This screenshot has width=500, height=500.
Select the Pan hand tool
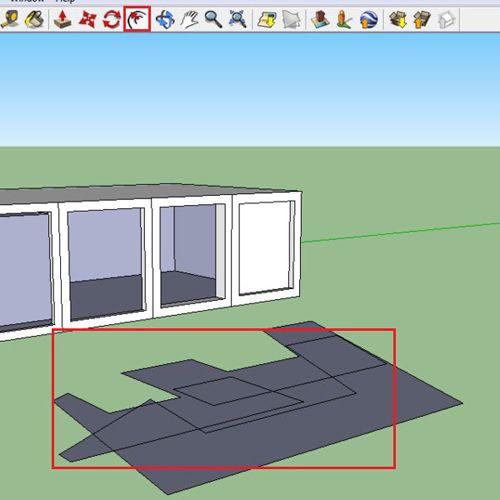click(189, 19)
